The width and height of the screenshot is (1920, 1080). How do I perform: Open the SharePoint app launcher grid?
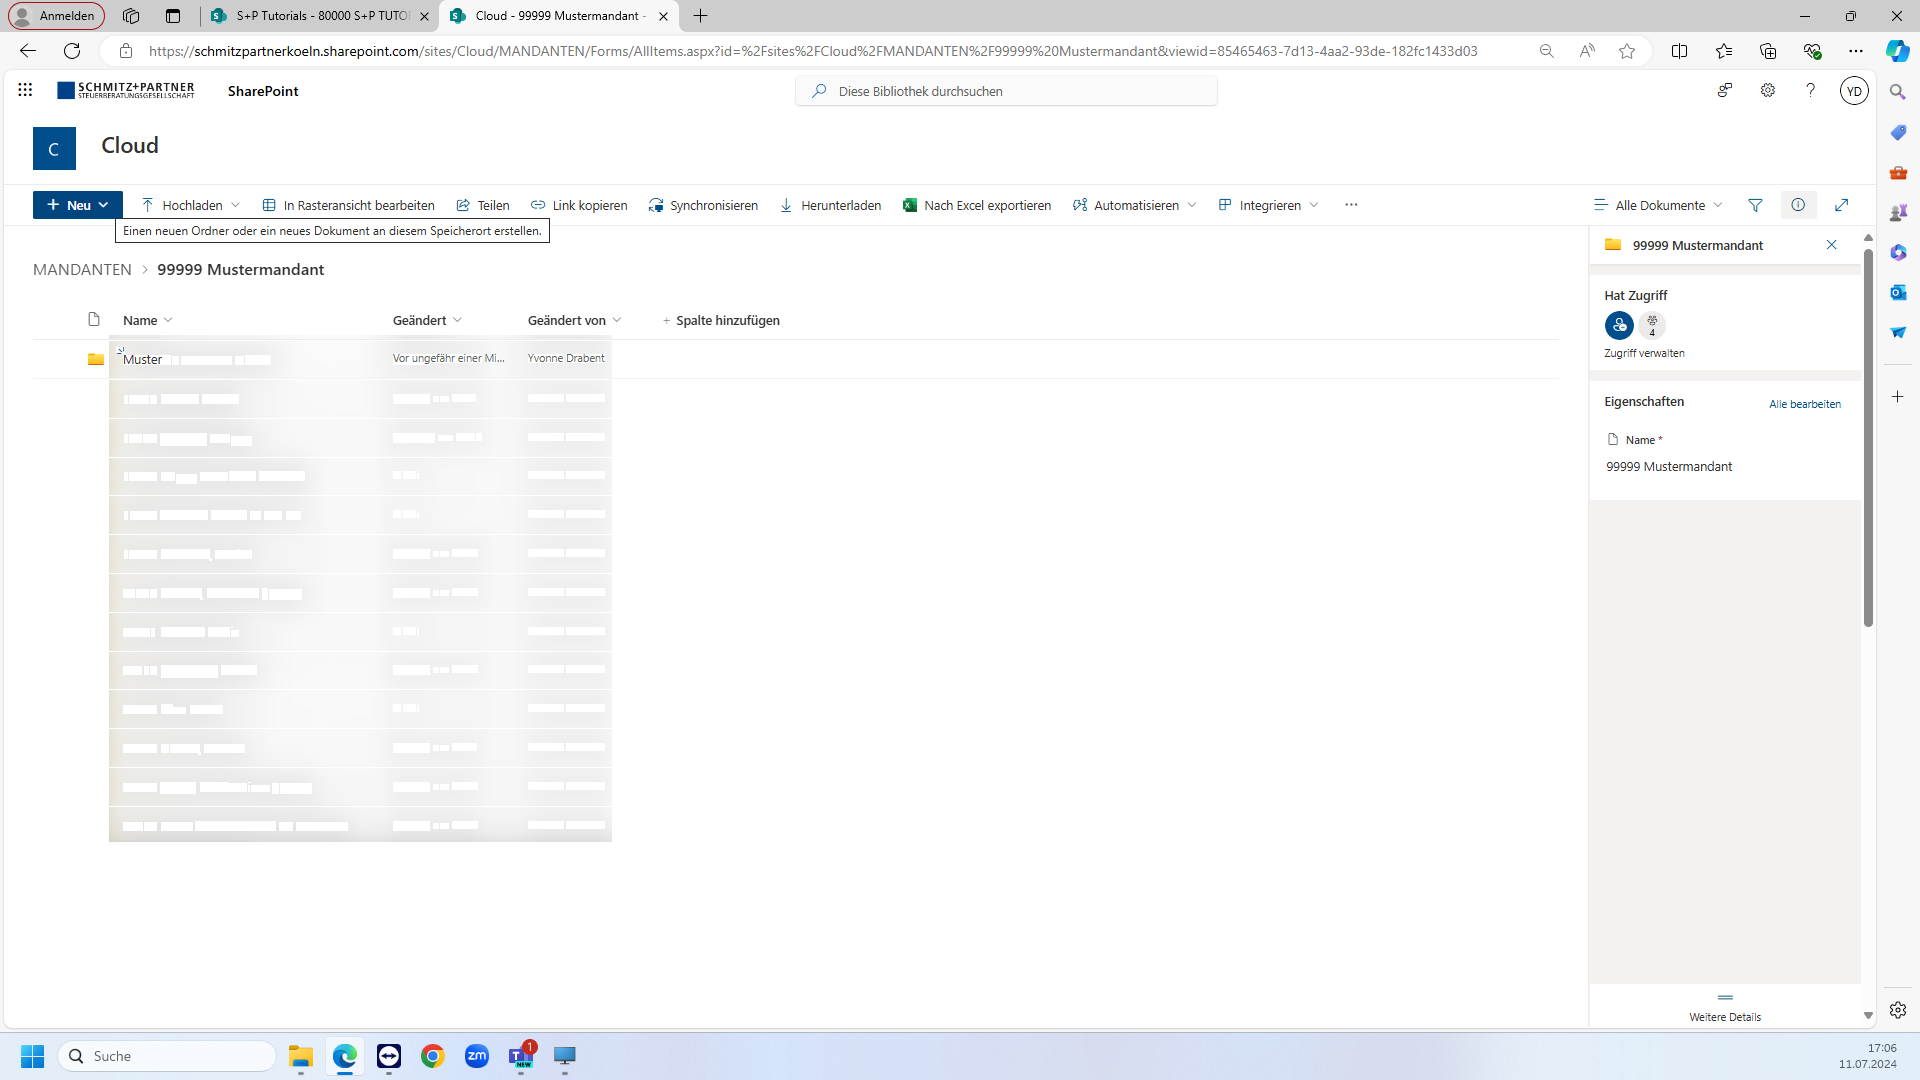point(25,90)
